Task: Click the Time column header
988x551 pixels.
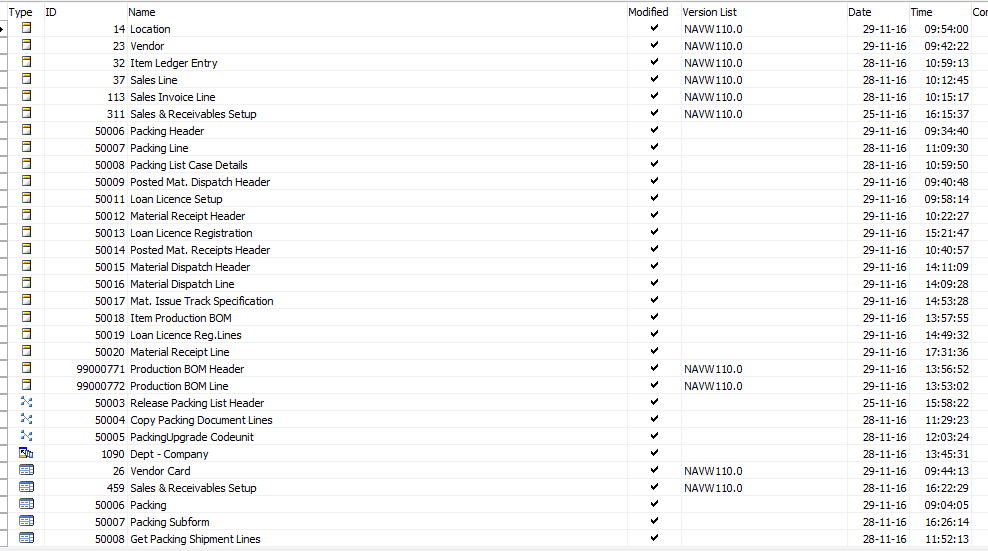Action: (921, 12)
